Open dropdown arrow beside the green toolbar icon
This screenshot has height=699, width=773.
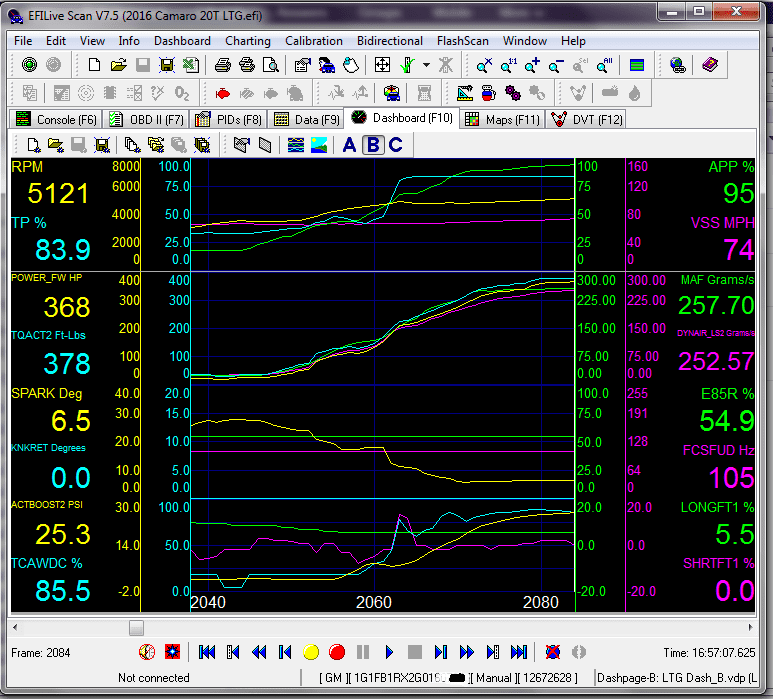click(x=427, y=65)
